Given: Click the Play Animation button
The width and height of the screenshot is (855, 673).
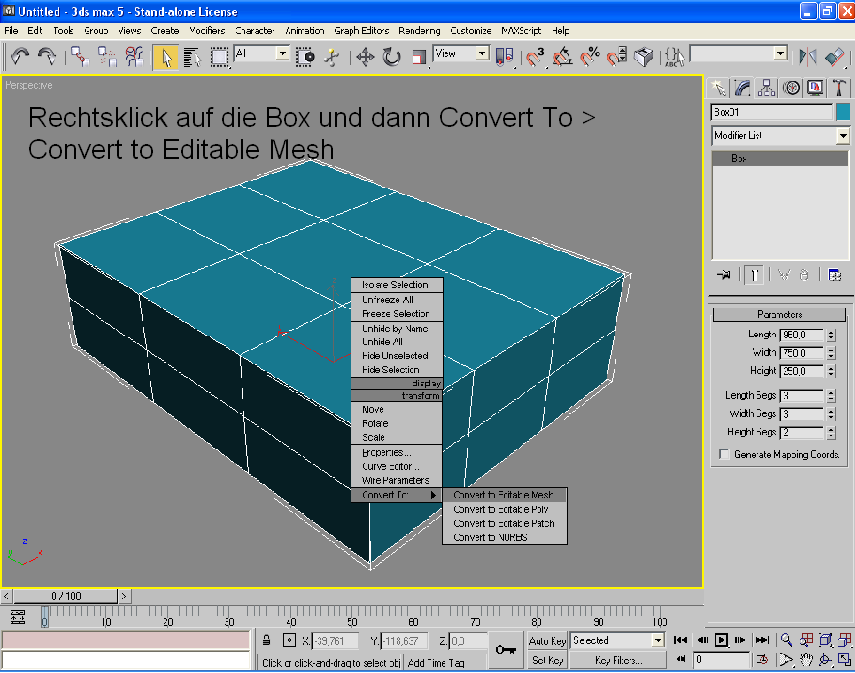Looking at the screenshot, I should coord(720,640).
